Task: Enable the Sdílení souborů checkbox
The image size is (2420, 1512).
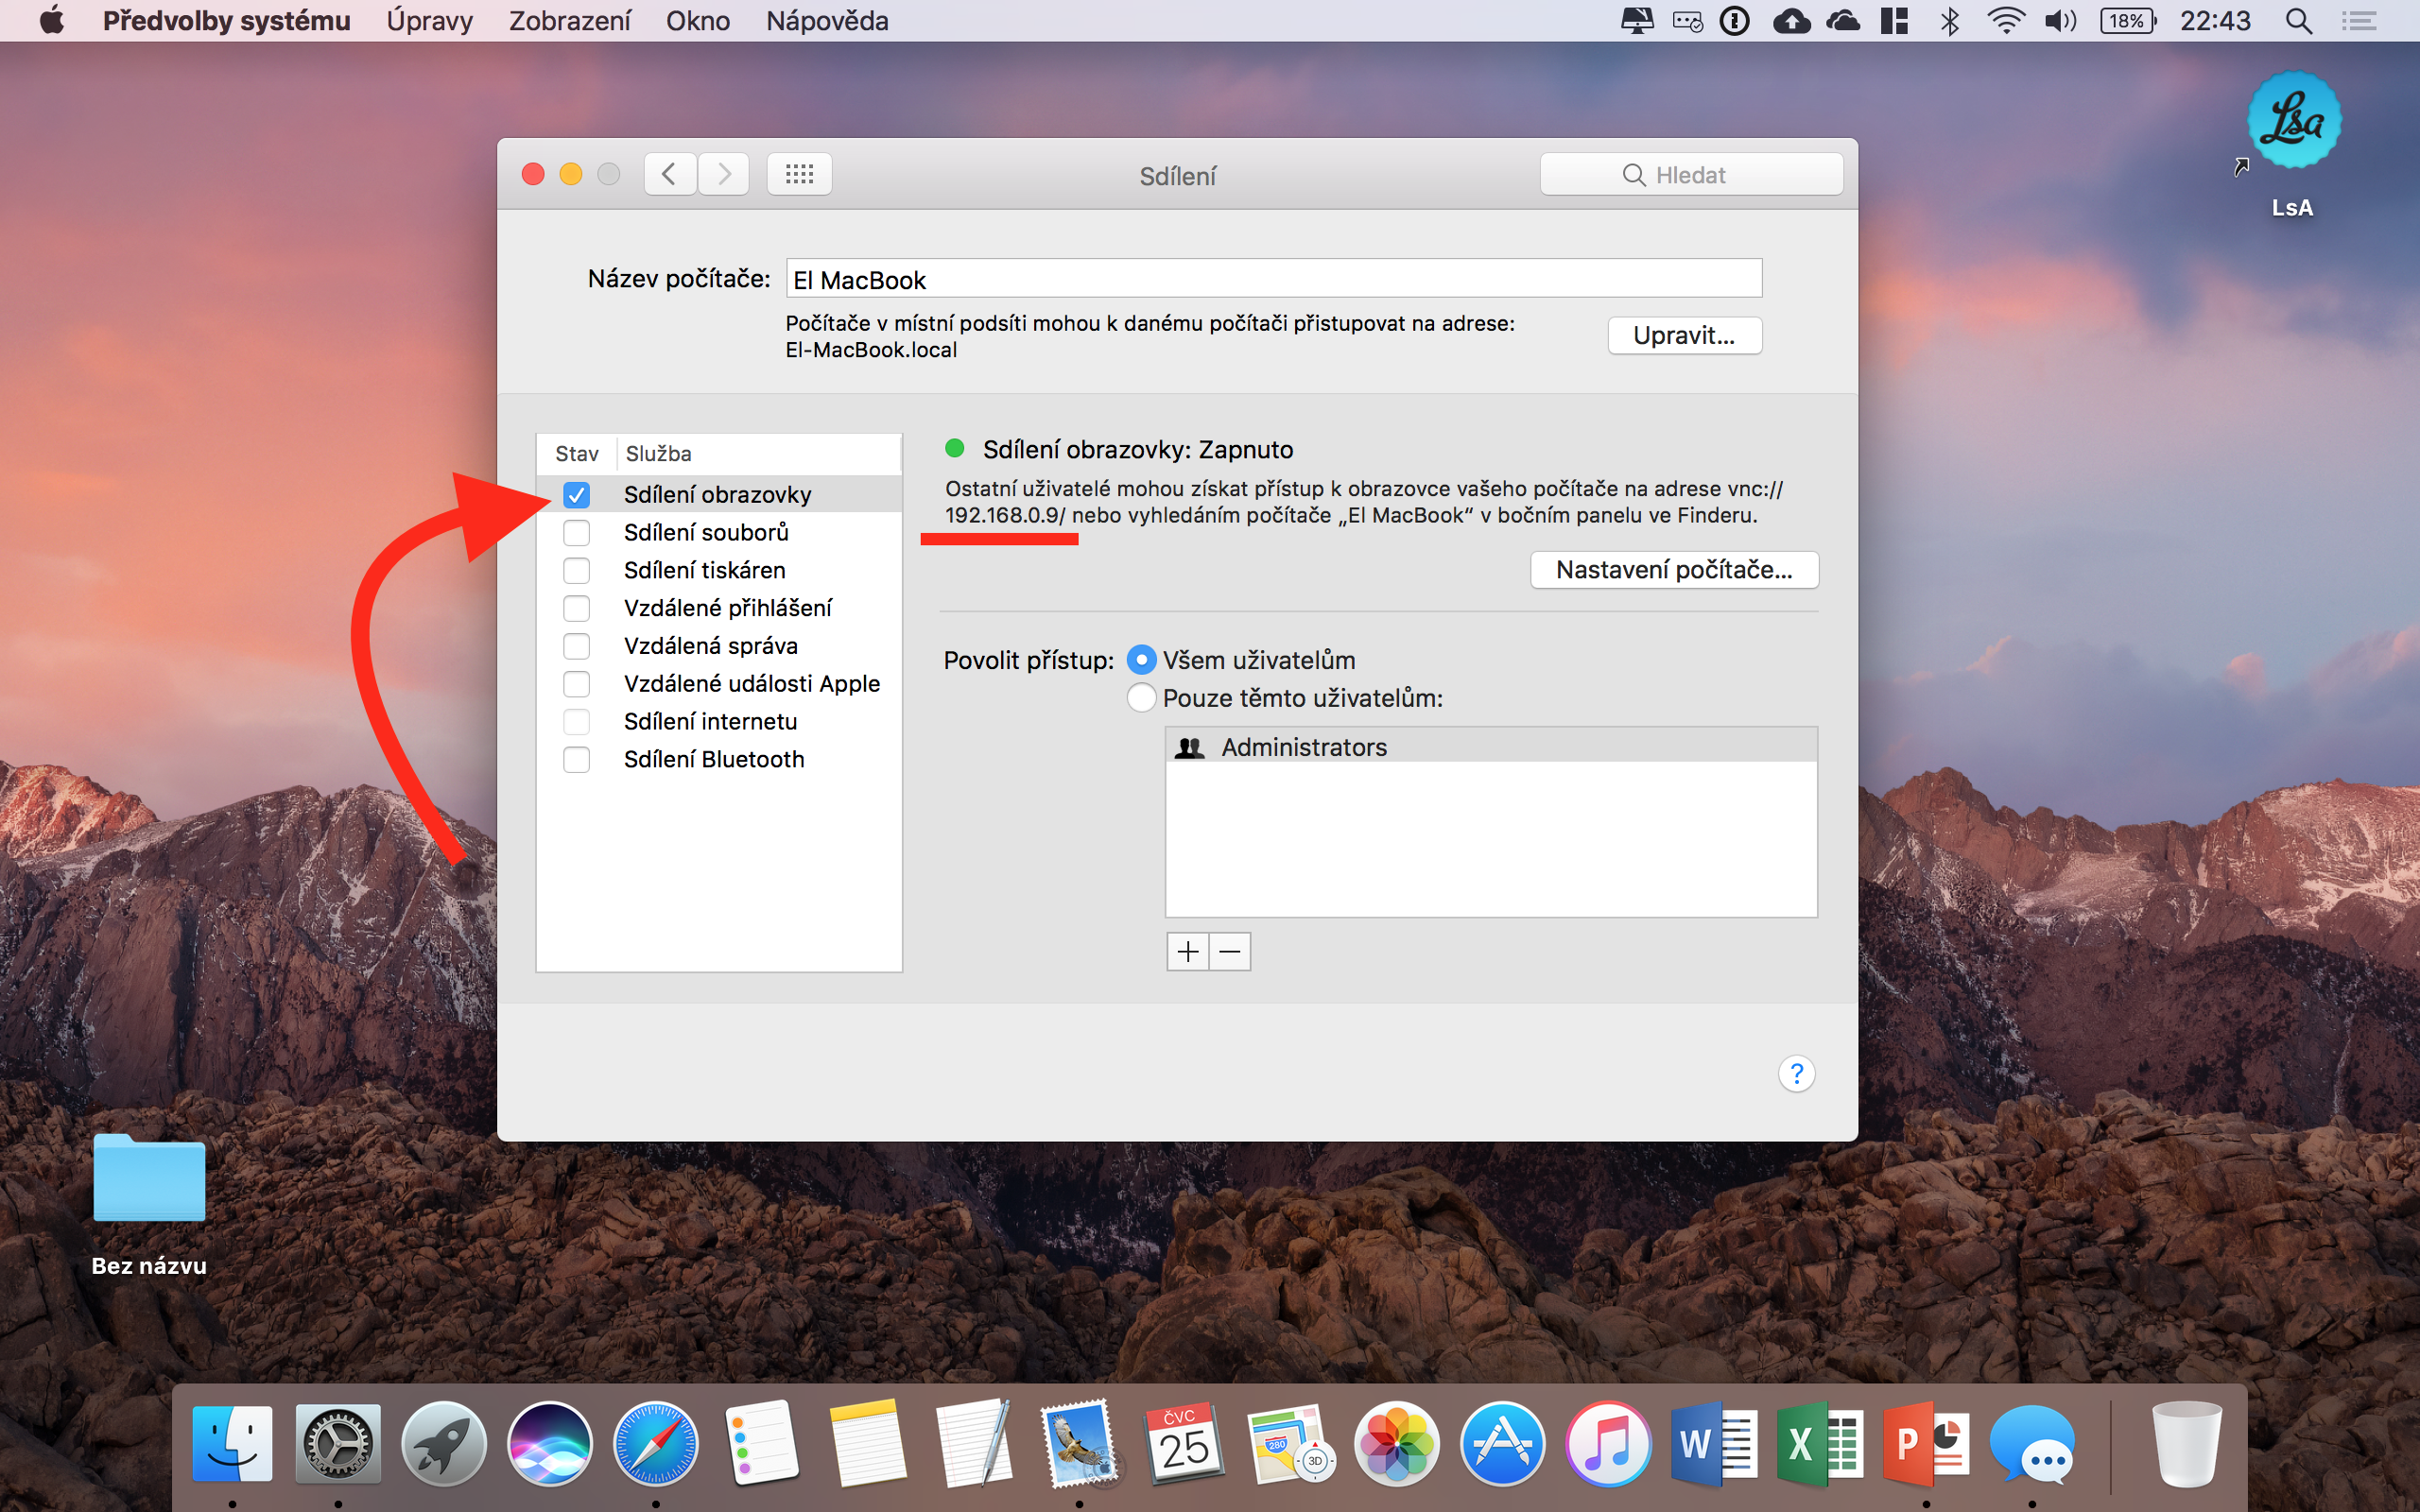Action: click(576, 533)
